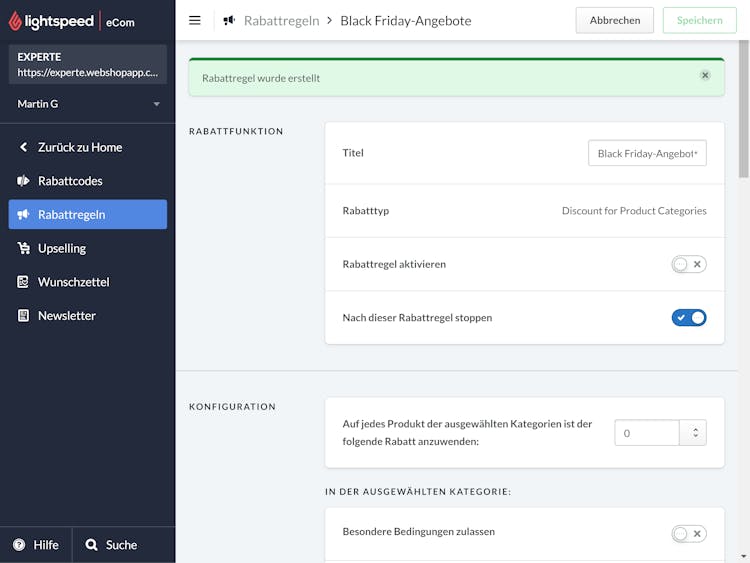Click the Wunschzettel sidebar icon
Screen dimensions: 750x563
[x=23, y=282]
